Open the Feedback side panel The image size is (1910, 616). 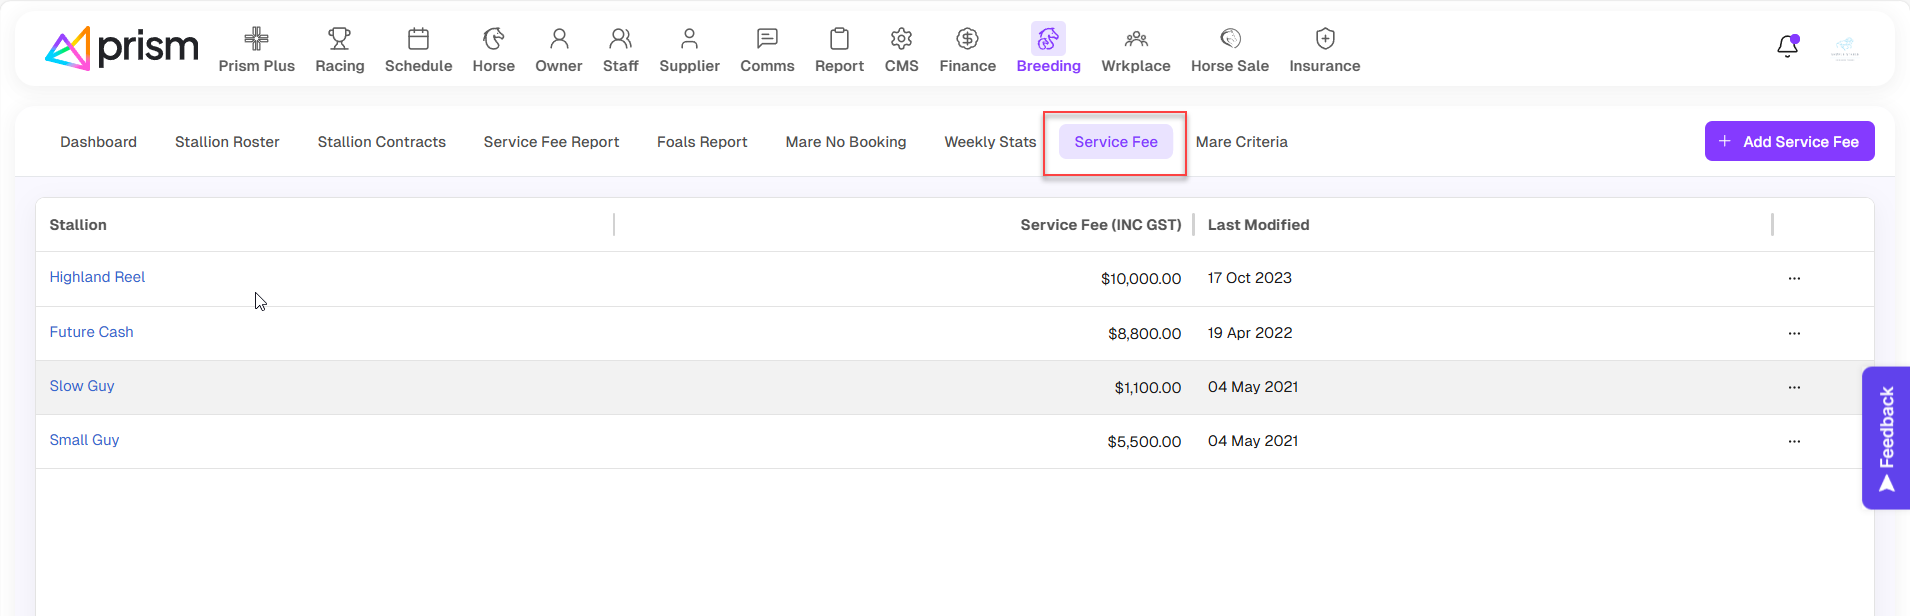pyautogui.click(x=1886, y=438)
